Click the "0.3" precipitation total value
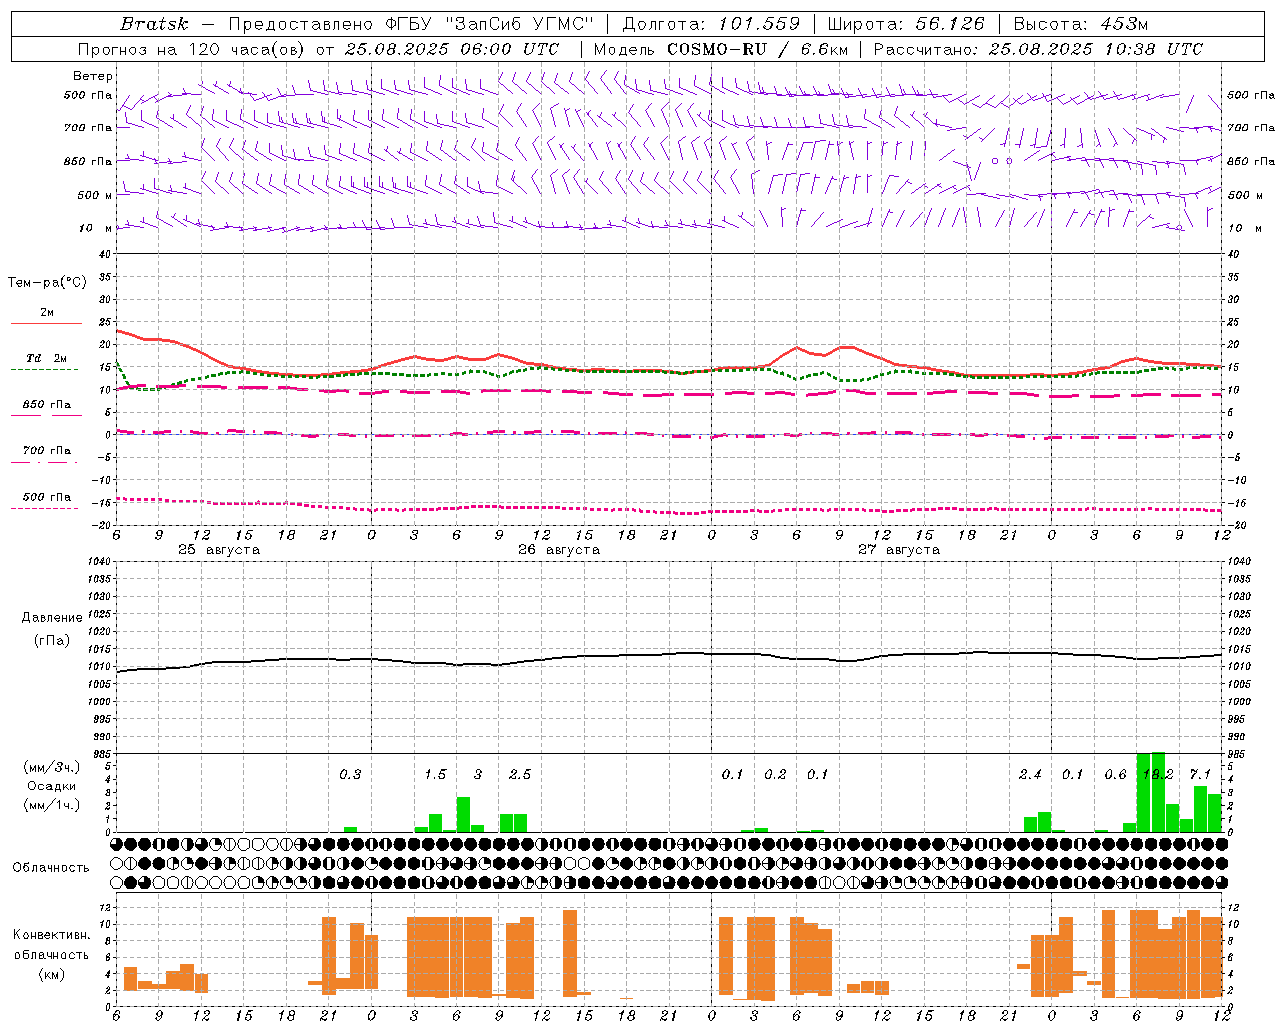The width and height of the screenshot is (1280, 1024). click(350, 775)
